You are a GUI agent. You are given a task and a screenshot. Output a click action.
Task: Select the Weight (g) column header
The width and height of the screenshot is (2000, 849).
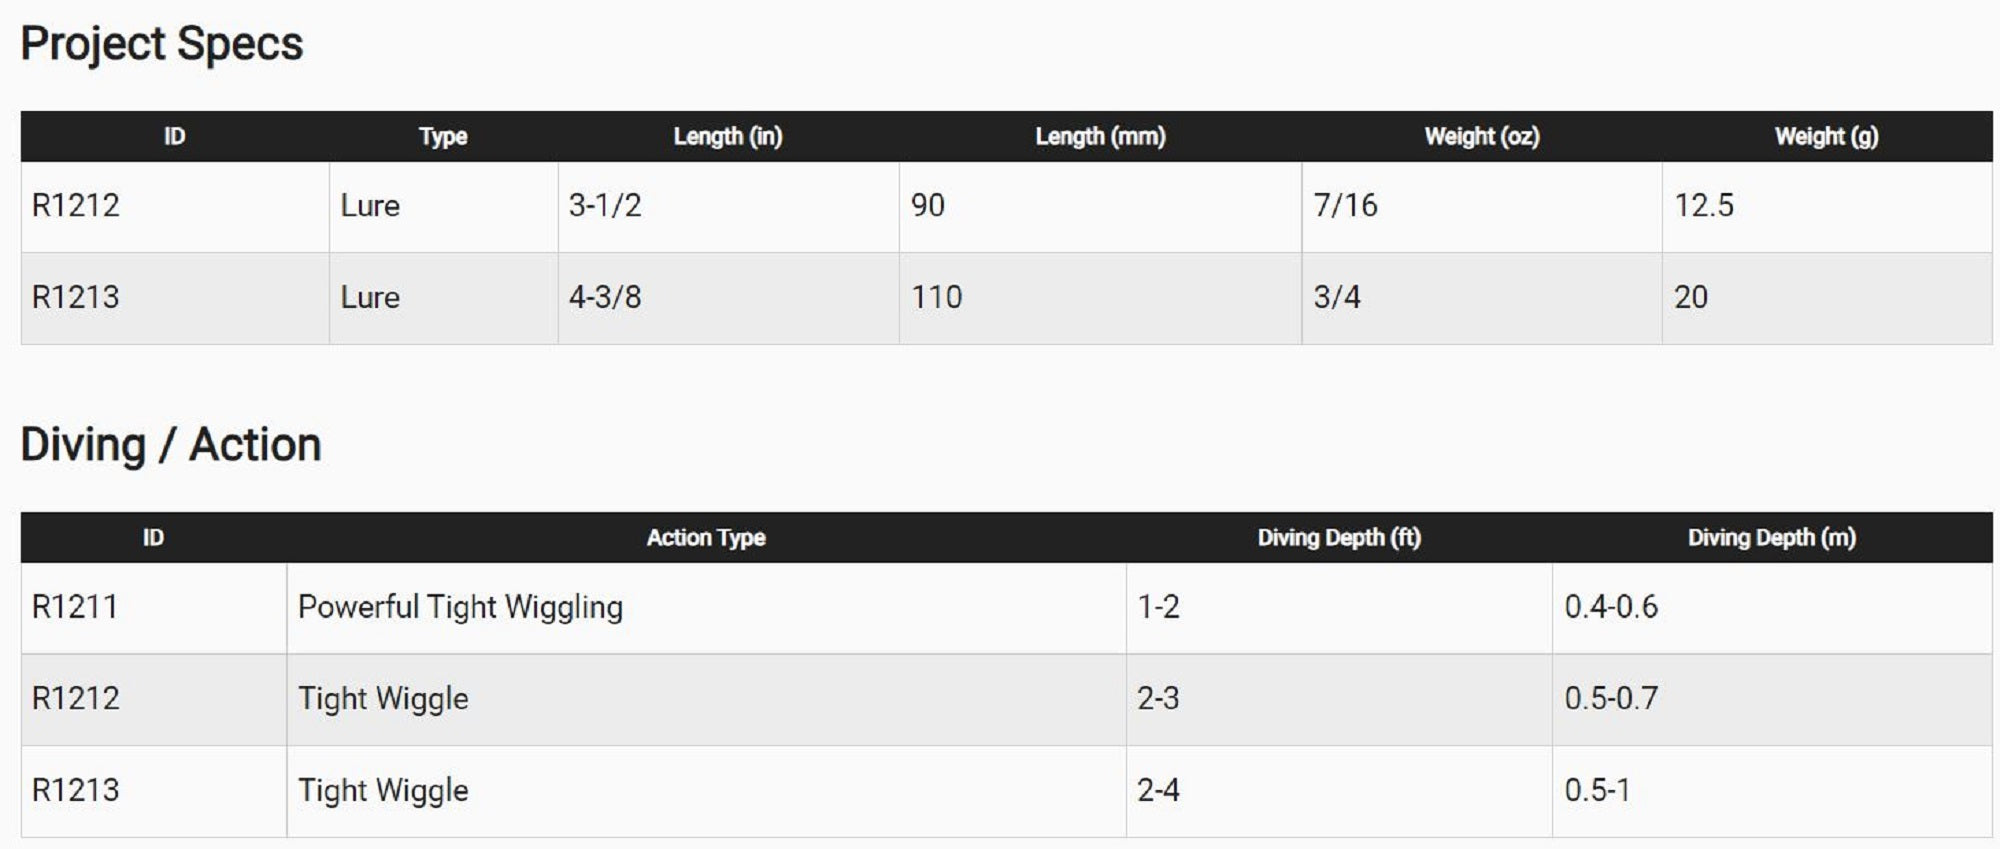pos(1826,136)
